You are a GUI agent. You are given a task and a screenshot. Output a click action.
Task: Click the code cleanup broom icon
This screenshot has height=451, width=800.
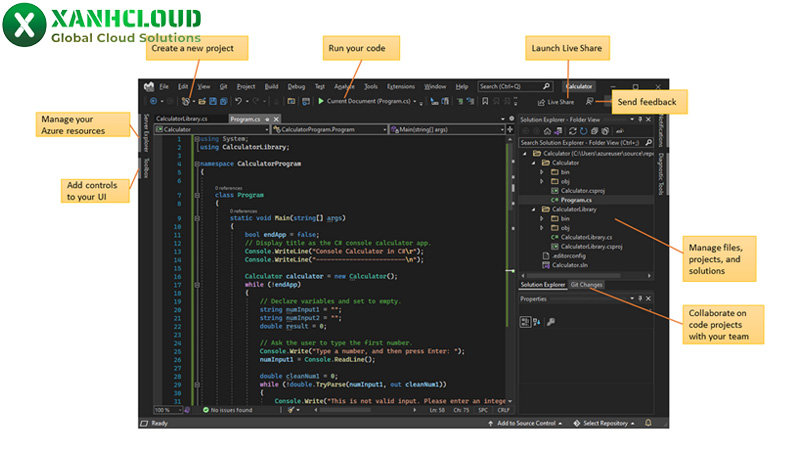(x=291, y=410)
